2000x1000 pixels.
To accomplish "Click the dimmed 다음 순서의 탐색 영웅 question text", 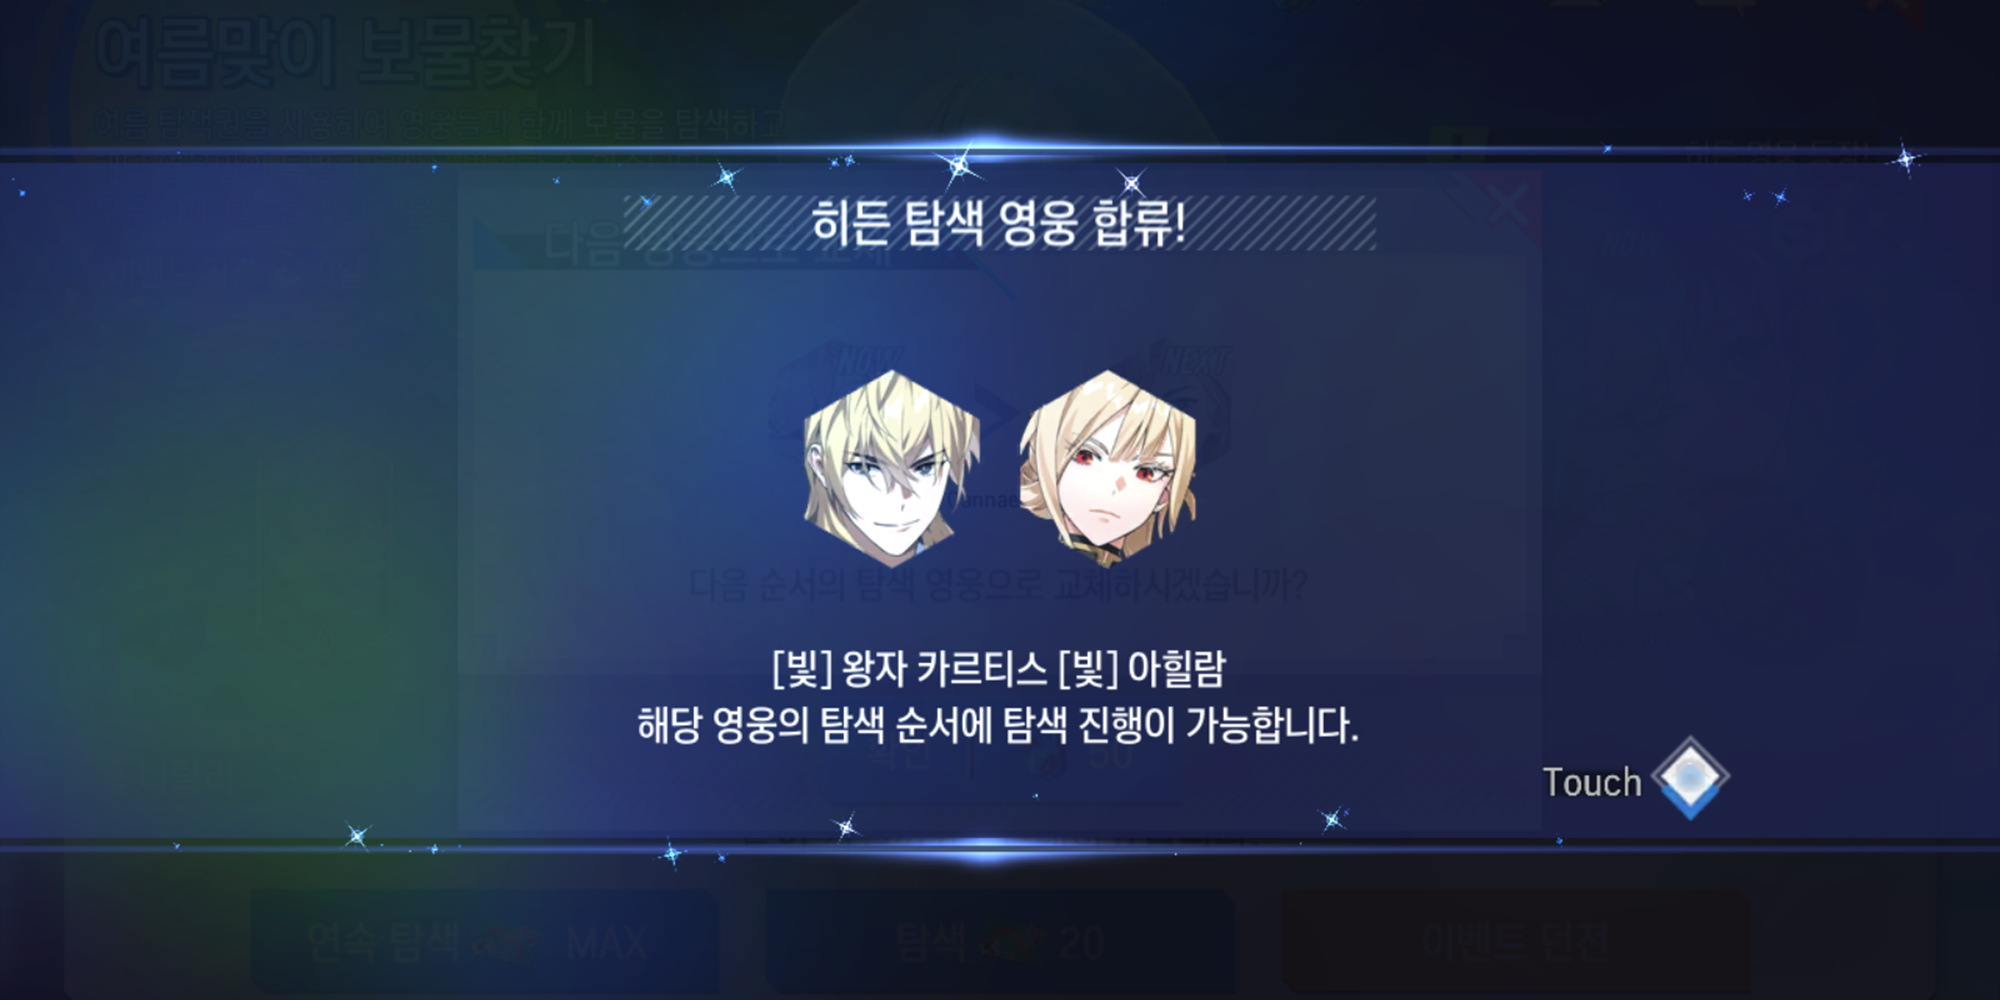I will point(998,584).
